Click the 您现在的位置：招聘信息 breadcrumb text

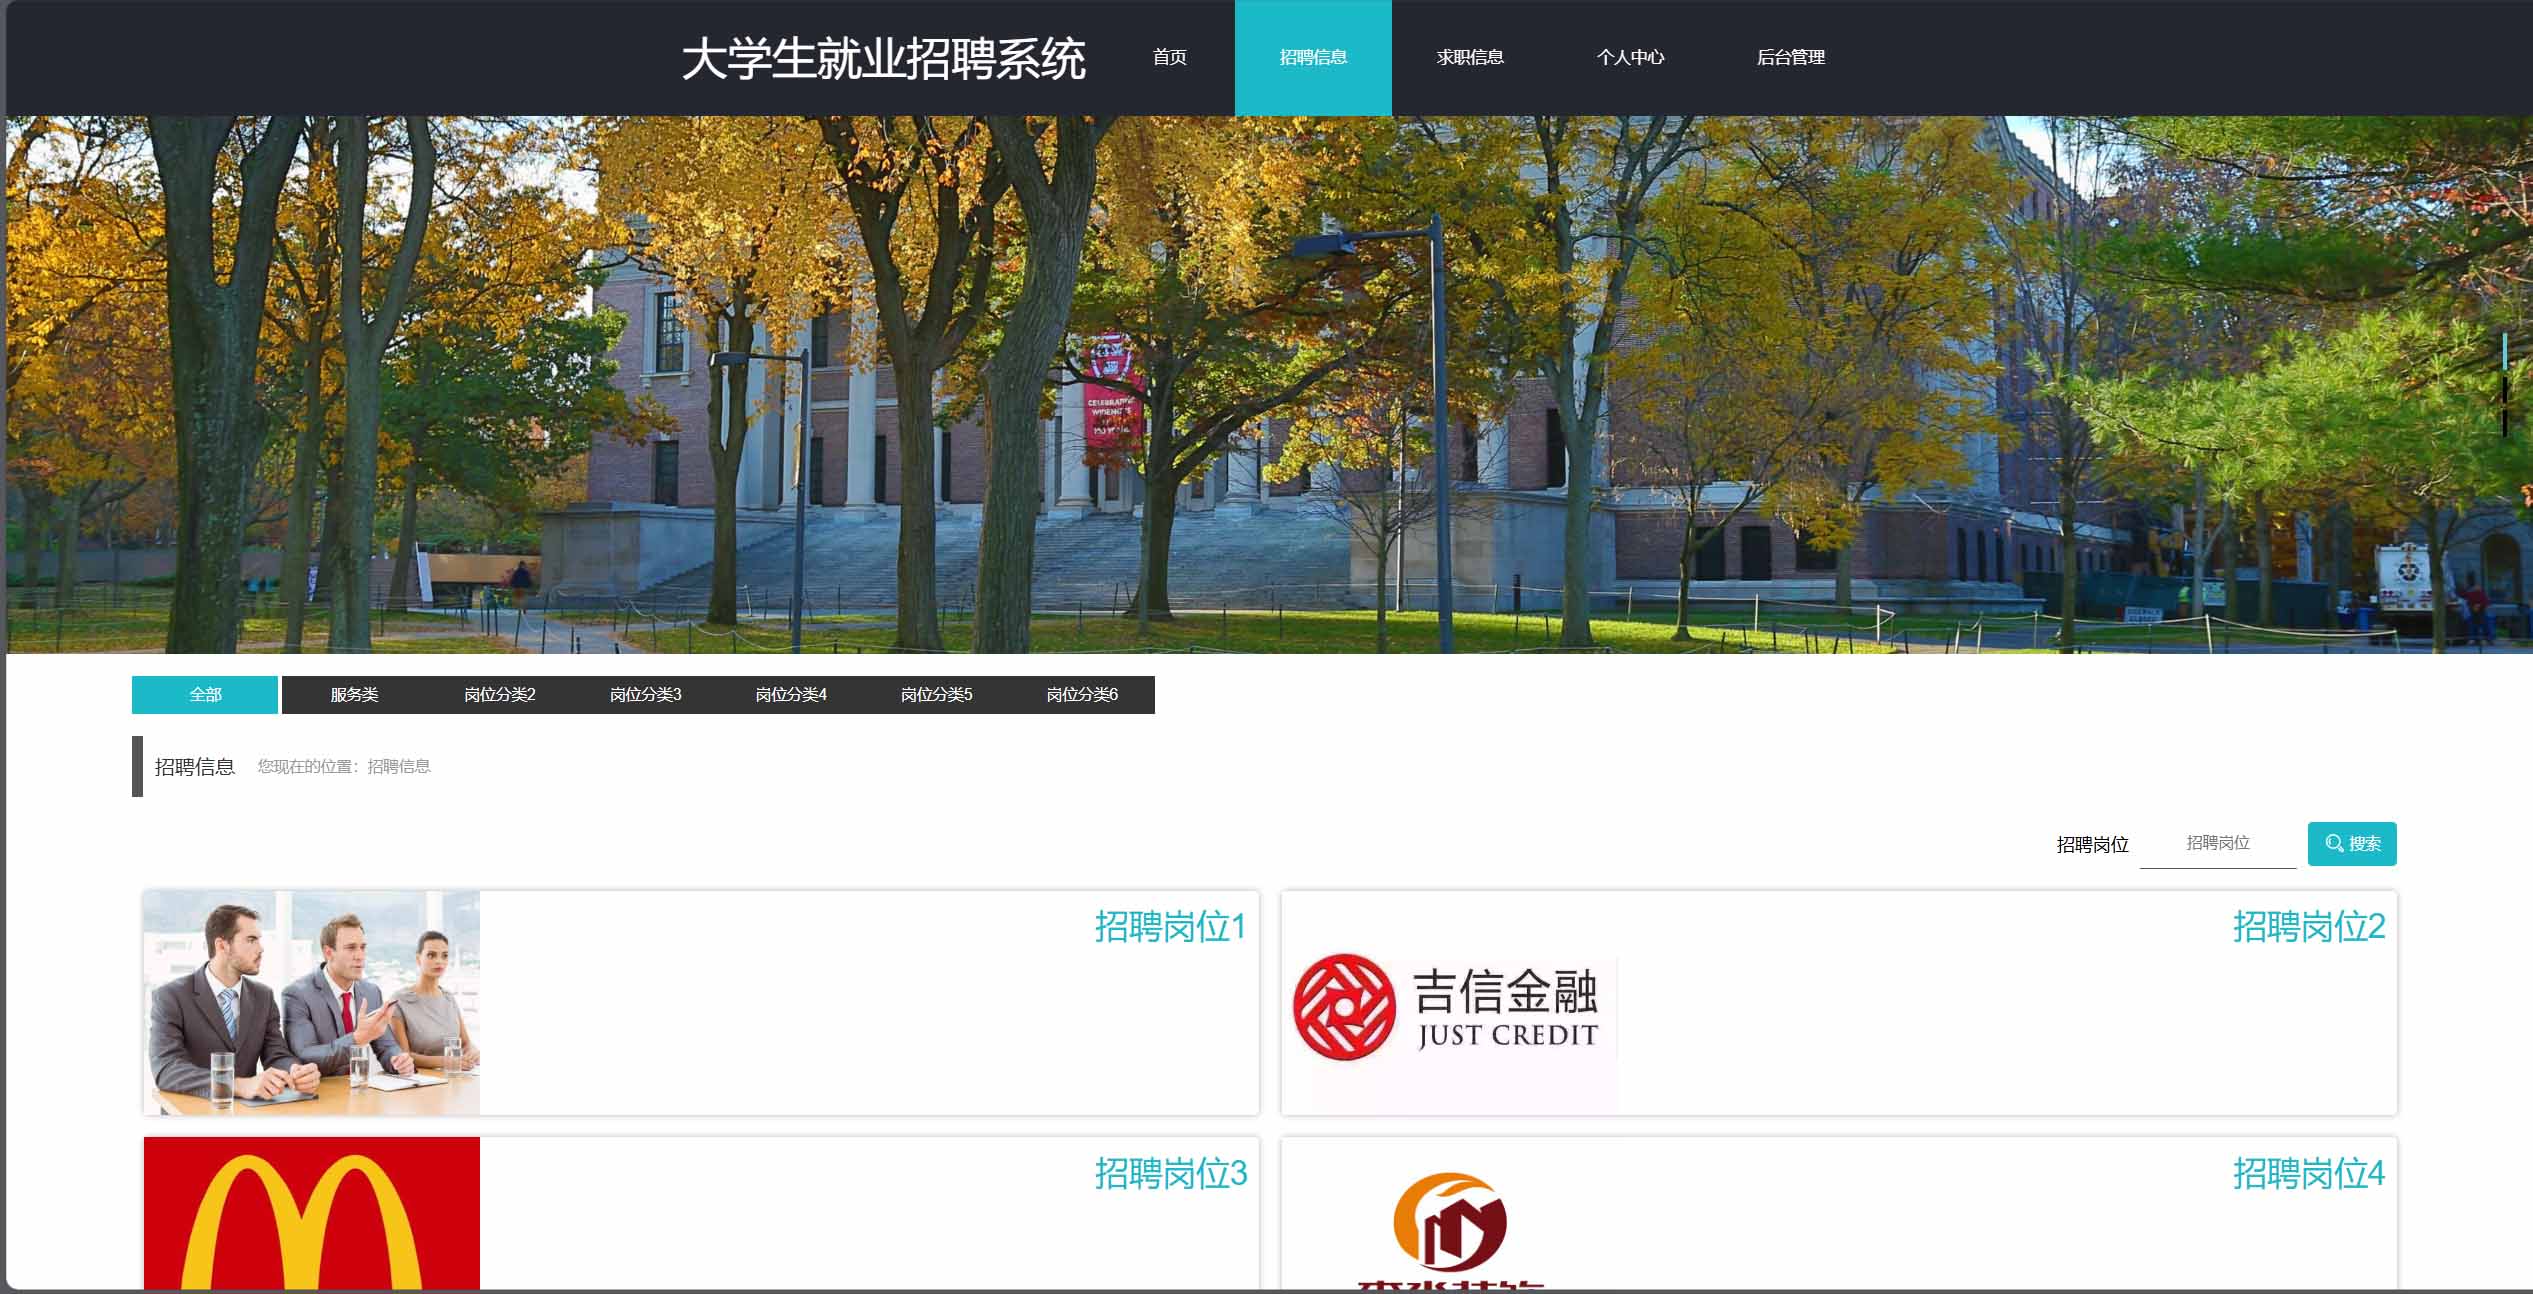click(344, 766)
